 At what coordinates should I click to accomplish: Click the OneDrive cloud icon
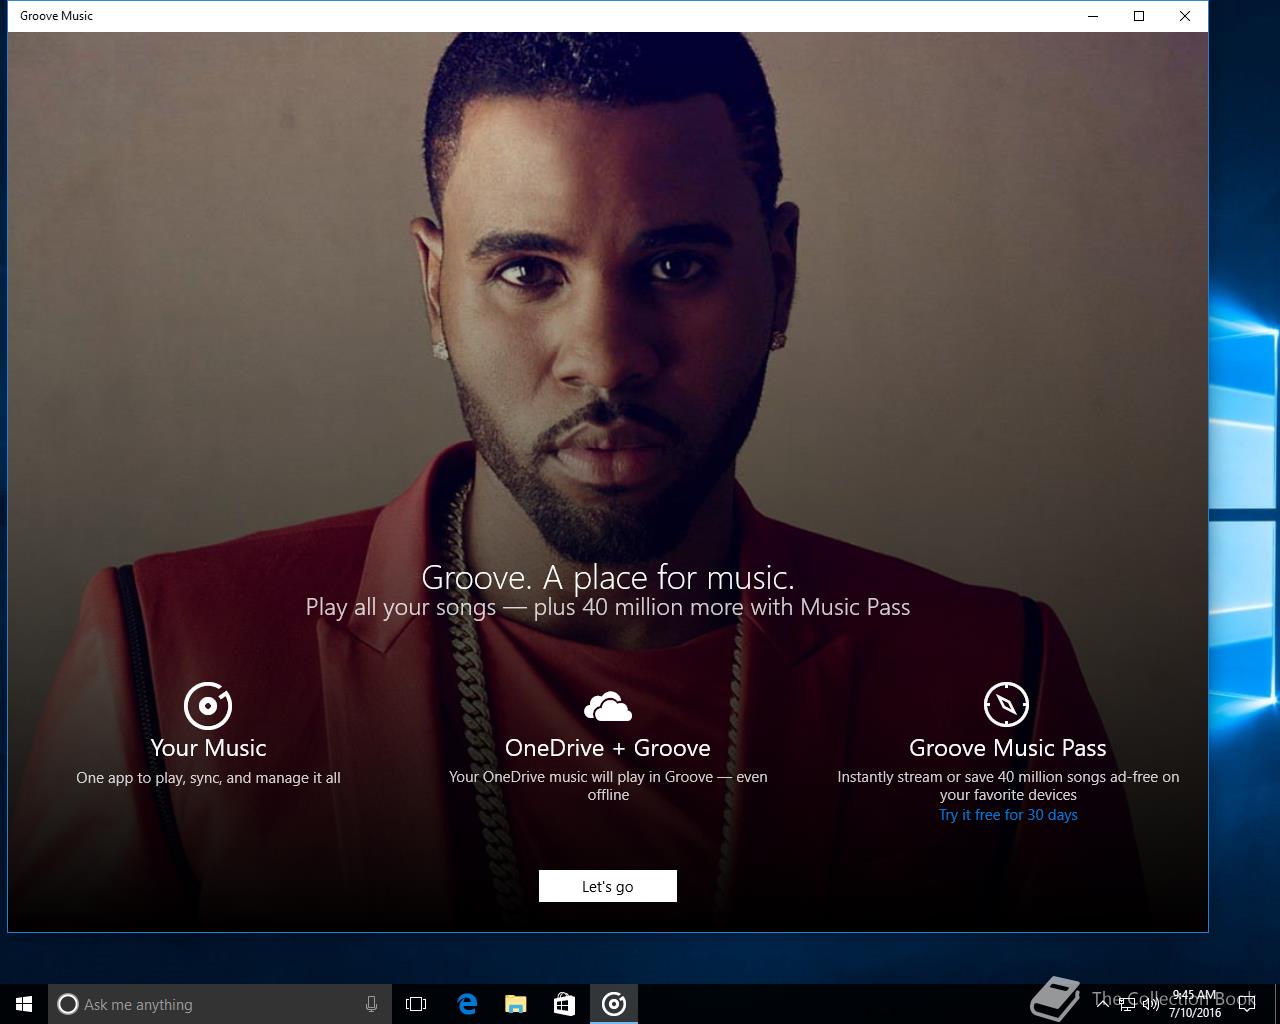click(608, 706)
